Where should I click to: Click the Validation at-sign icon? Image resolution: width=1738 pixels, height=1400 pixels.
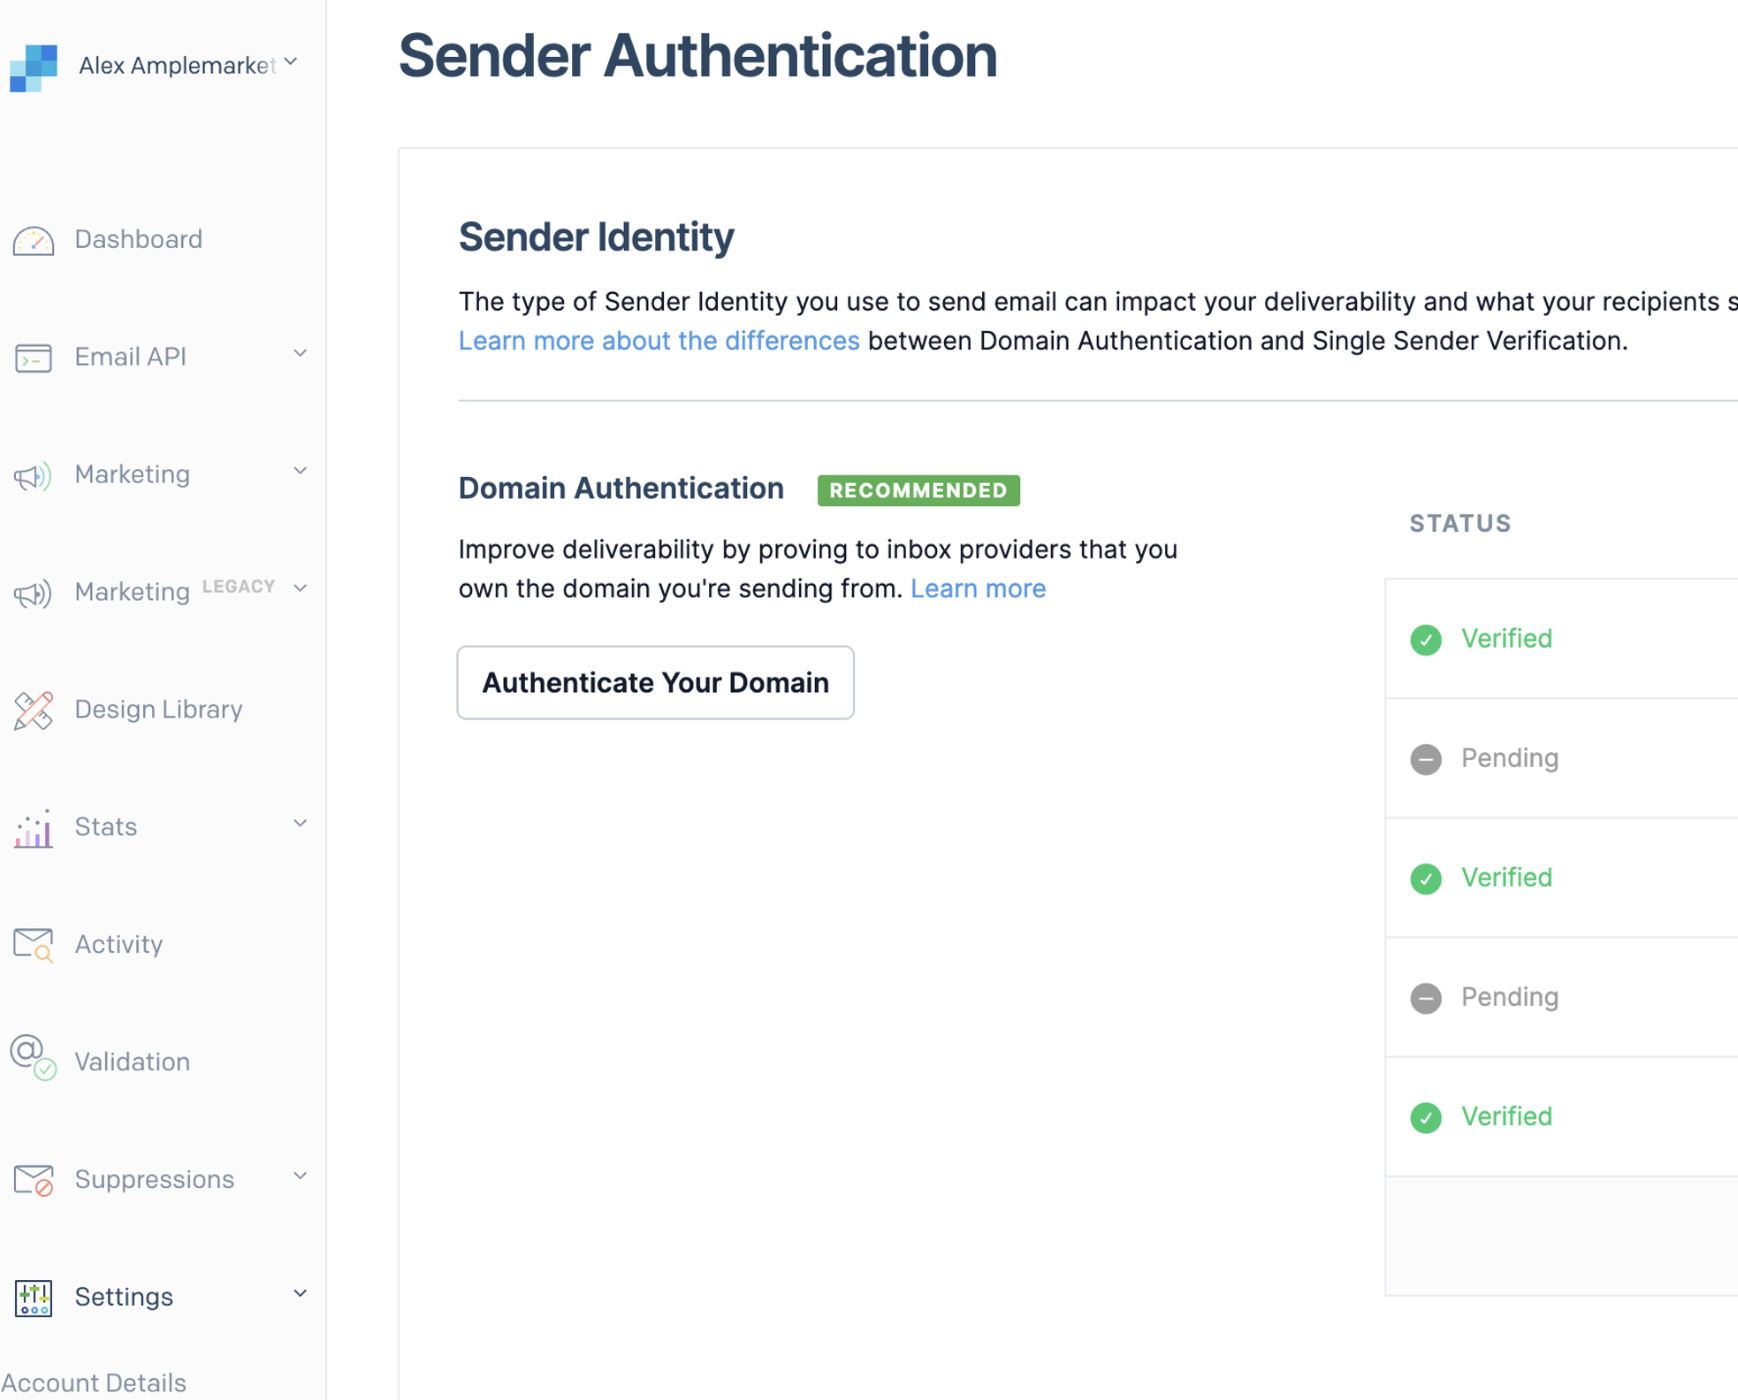coord(33,1058)
